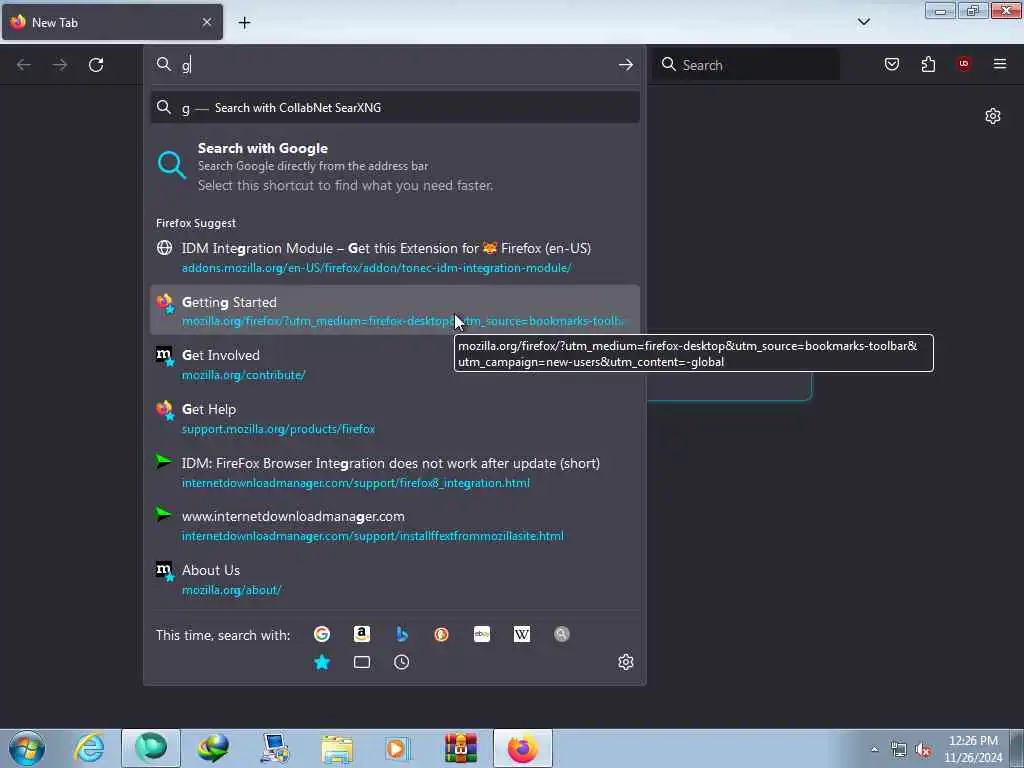Select the Search with Google shortcut
The height and width of the screenshot is (768, 1024).
point(395,167)
